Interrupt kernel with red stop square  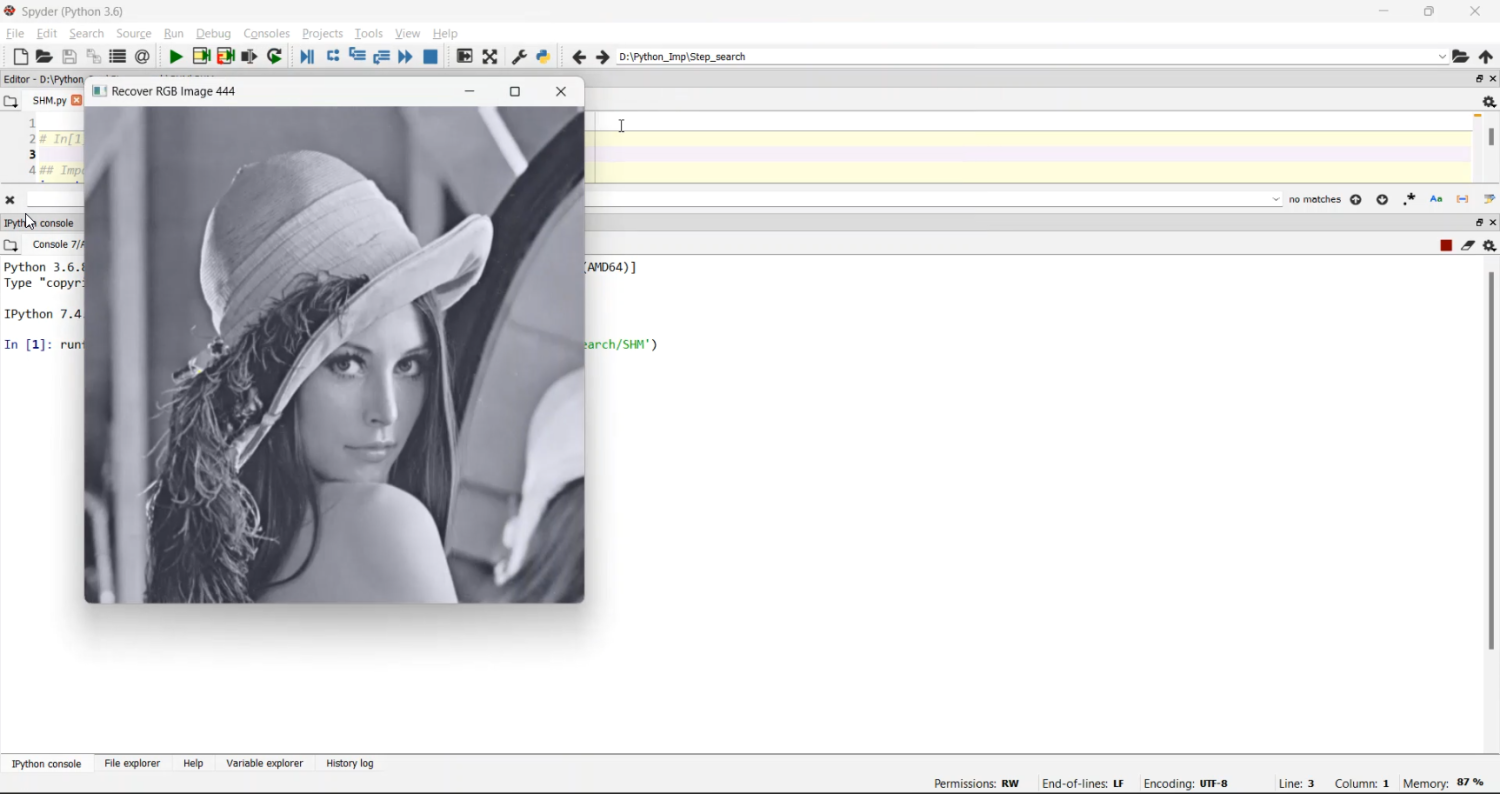[1446, 246]
